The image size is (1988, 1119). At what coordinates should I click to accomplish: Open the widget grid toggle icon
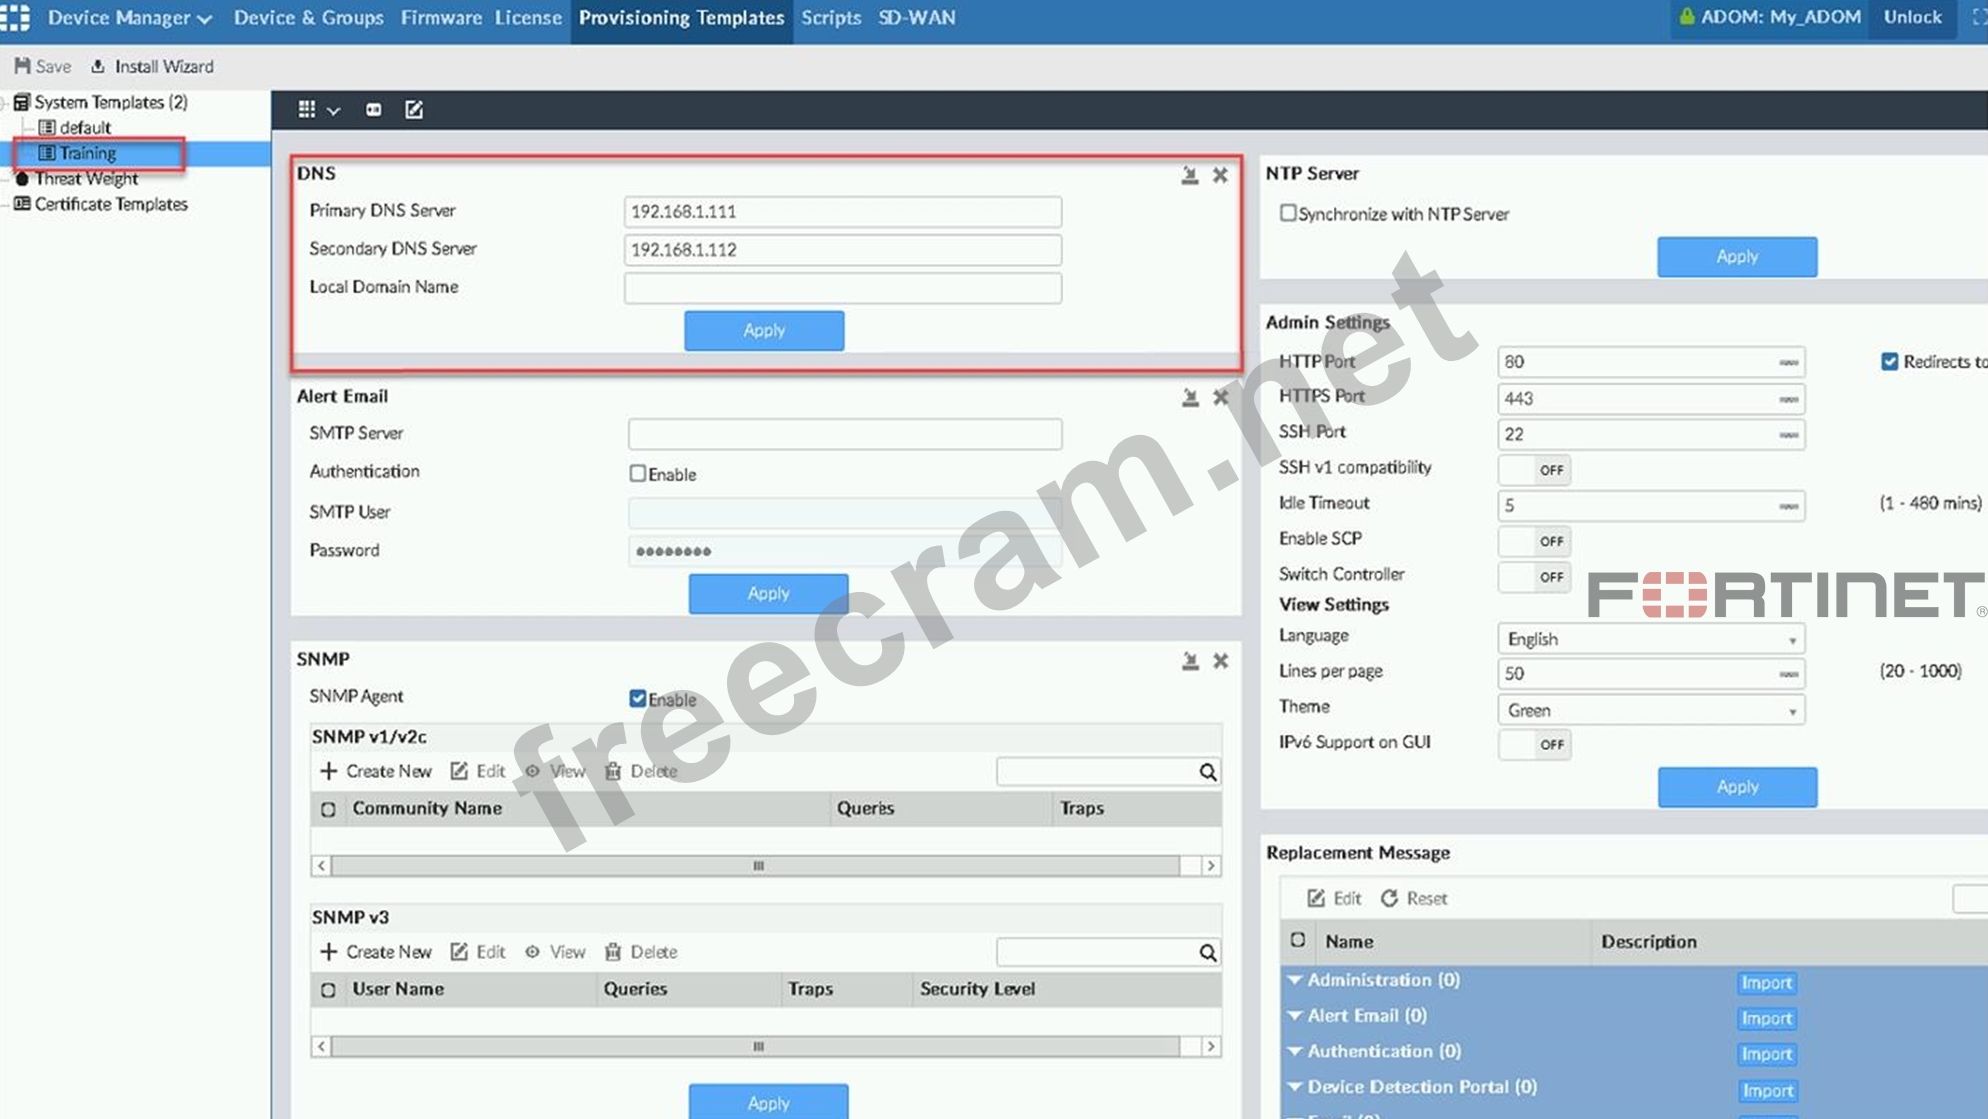point(307,109)
